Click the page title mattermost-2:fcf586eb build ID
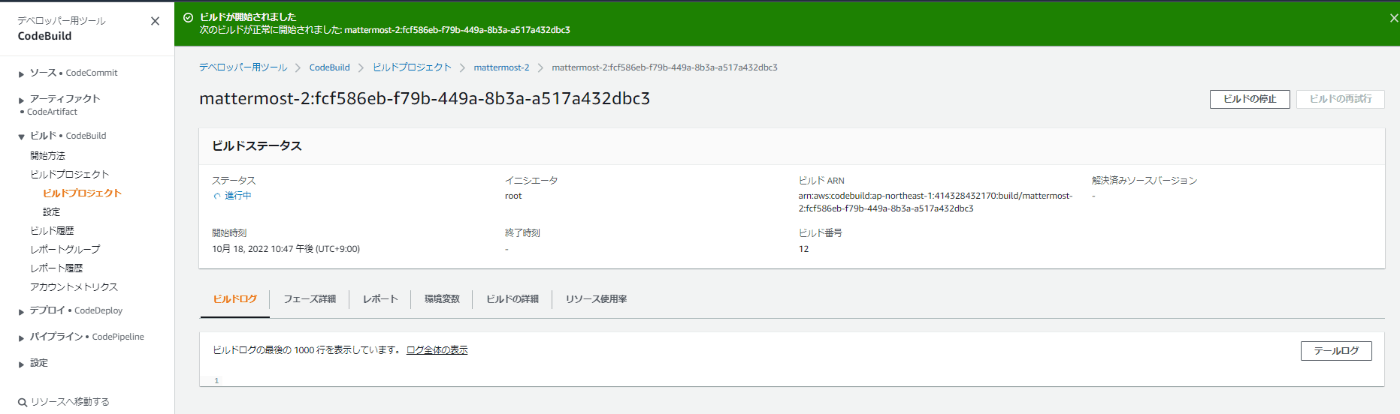1400x414 pixels. 425,99
